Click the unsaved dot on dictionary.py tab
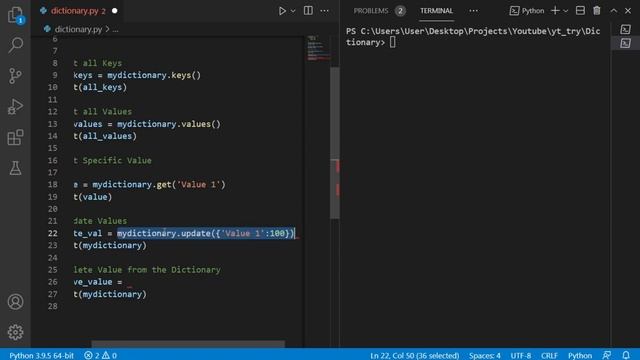Image resolution: width=640 pixels, height=360 pixels. click(x=115, y=11)
